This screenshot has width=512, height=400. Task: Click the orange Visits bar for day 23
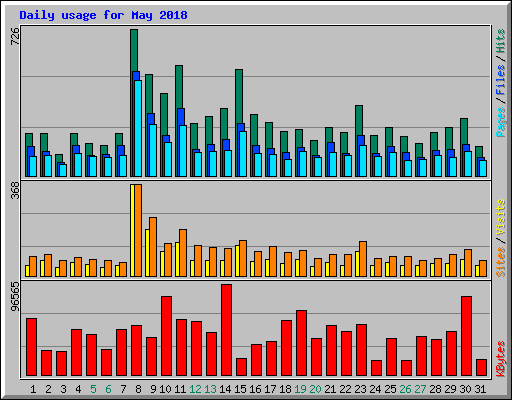(363, 259)
